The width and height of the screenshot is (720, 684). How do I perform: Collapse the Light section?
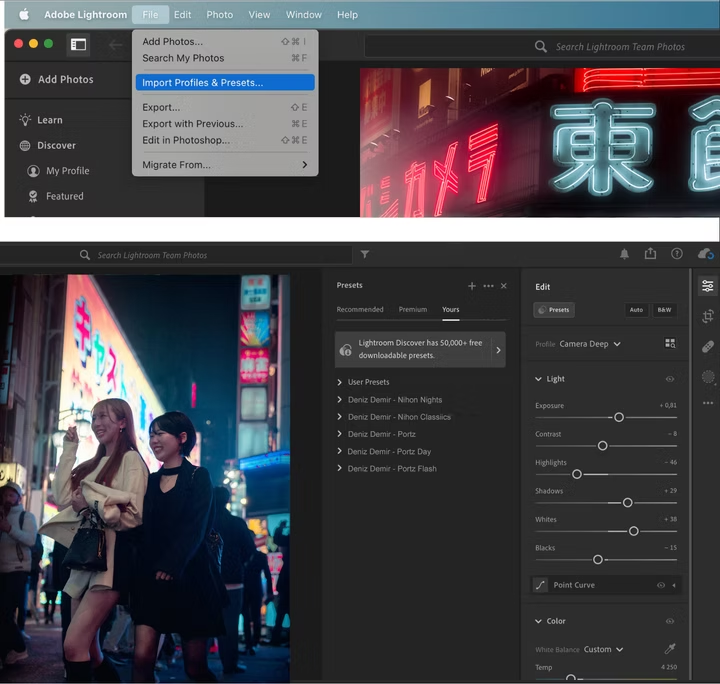(538, 379)
